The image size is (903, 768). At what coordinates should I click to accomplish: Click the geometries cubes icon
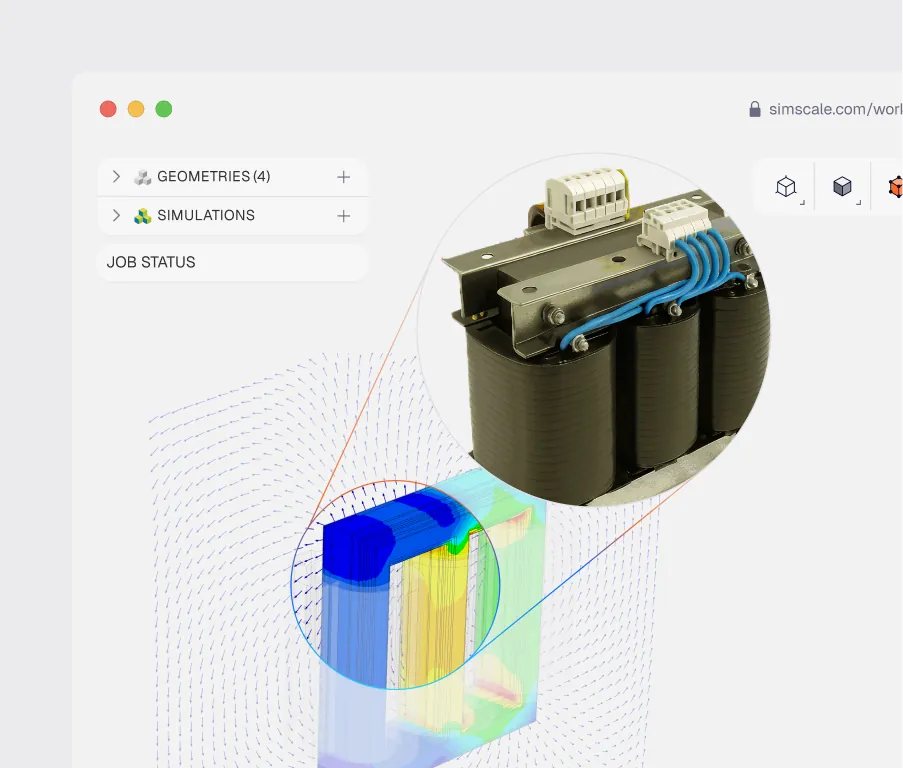pyautogui.click(x=142, y=177)
